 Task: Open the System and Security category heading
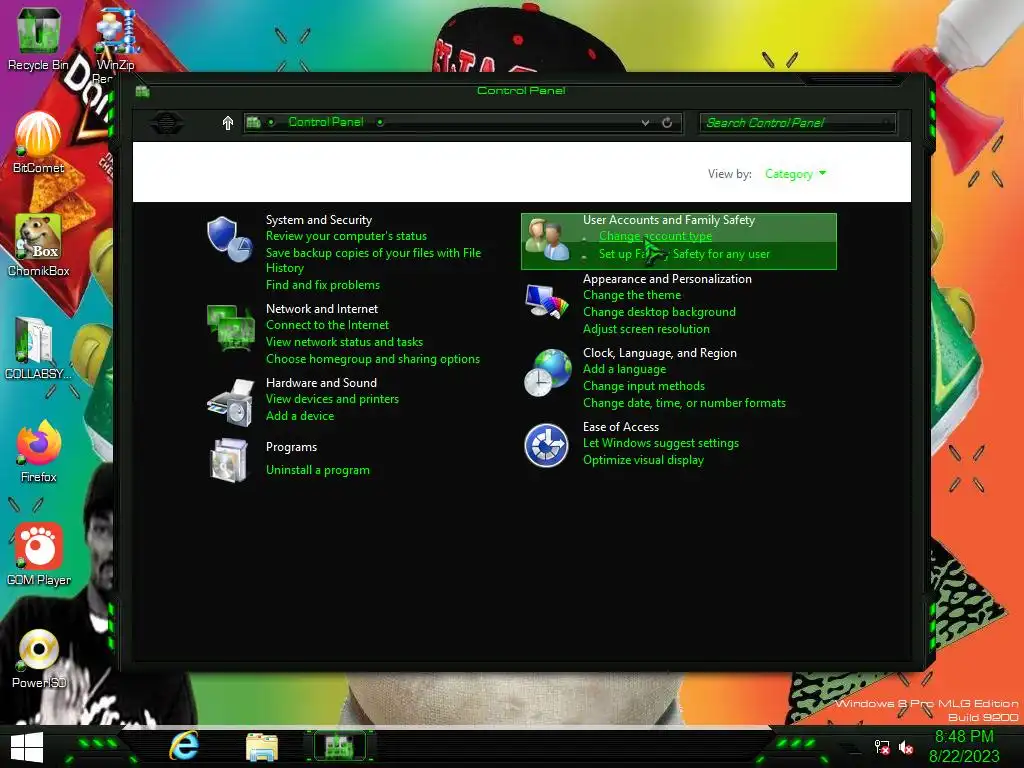[x=319, y=220]
